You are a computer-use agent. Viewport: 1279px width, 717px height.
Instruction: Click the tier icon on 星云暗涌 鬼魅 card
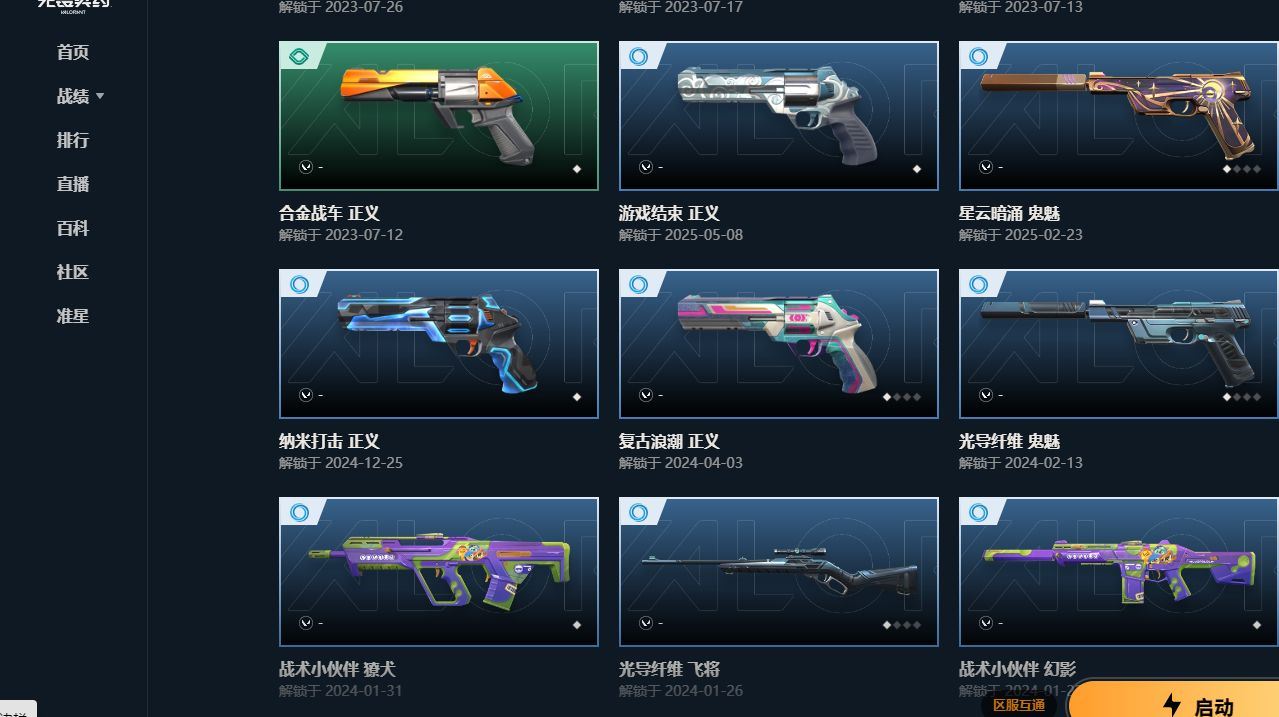coord(978,57)
